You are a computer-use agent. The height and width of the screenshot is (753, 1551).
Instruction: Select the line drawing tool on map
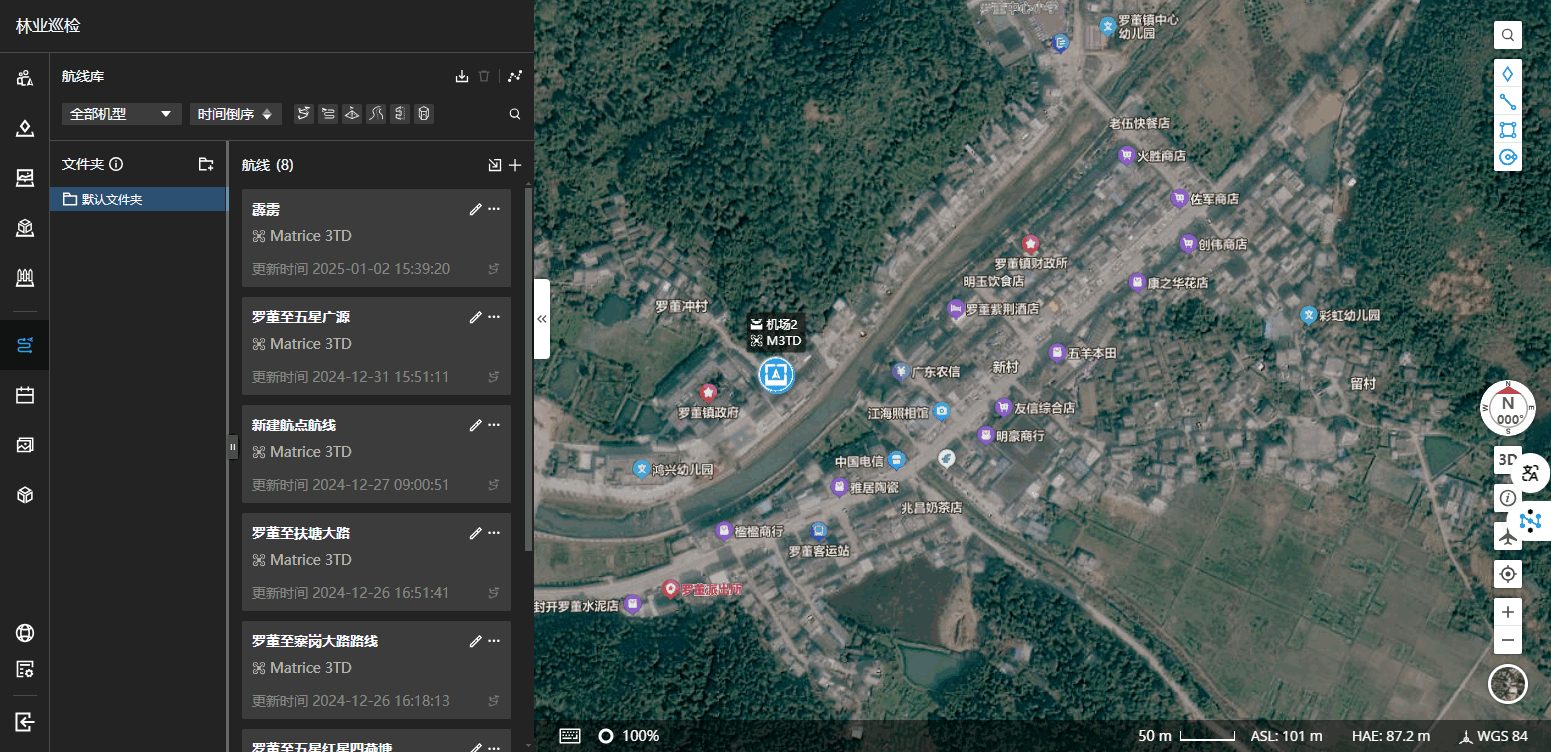coord(1508,102)
